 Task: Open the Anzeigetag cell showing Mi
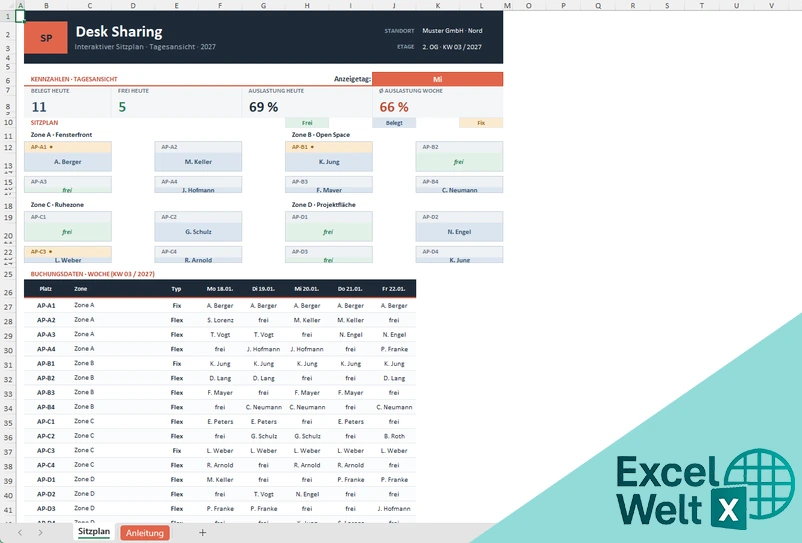[437, 79]
